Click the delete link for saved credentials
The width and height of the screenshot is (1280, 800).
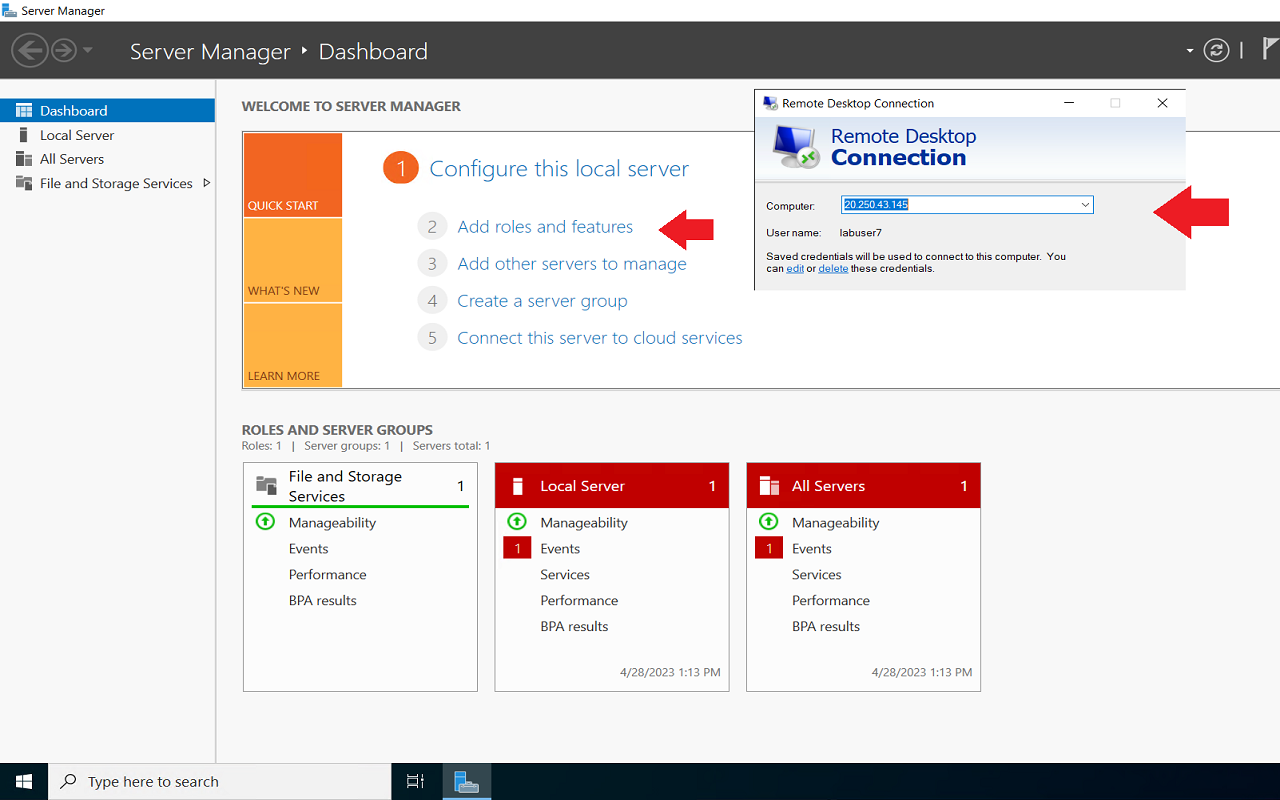coord(833,268)
